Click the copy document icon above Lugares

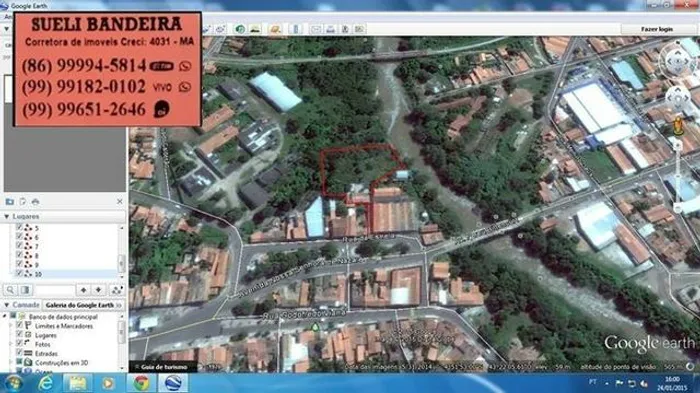[23, 202]
